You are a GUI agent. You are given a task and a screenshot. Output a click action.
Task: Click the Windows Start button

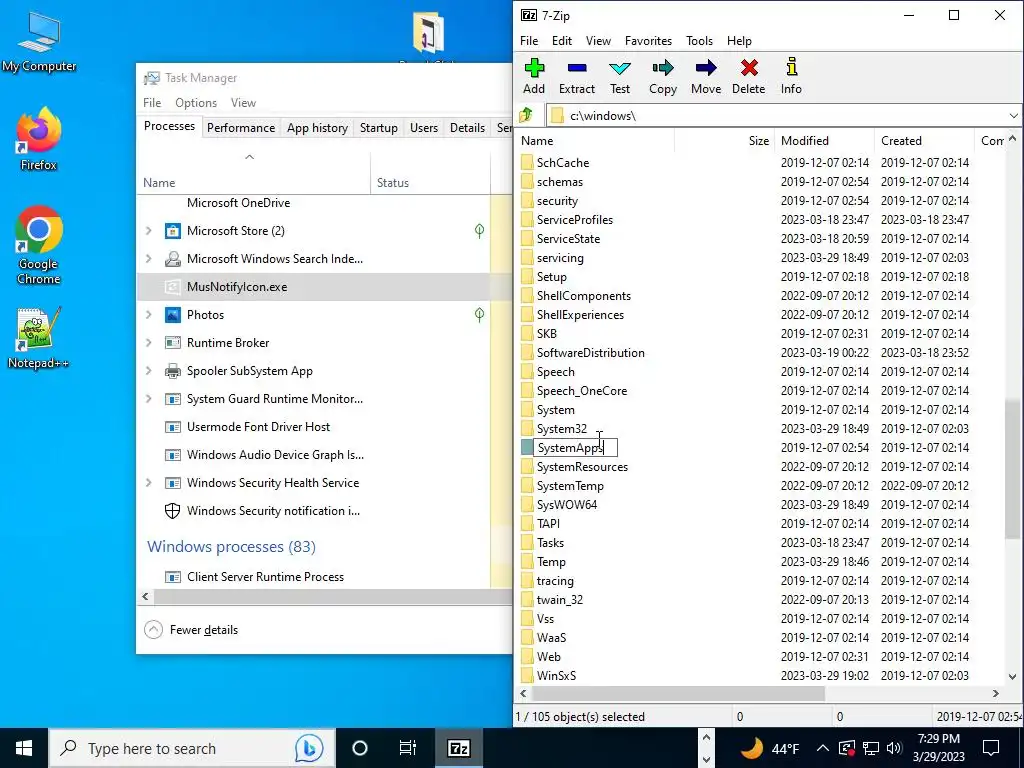tap(24, 748)
